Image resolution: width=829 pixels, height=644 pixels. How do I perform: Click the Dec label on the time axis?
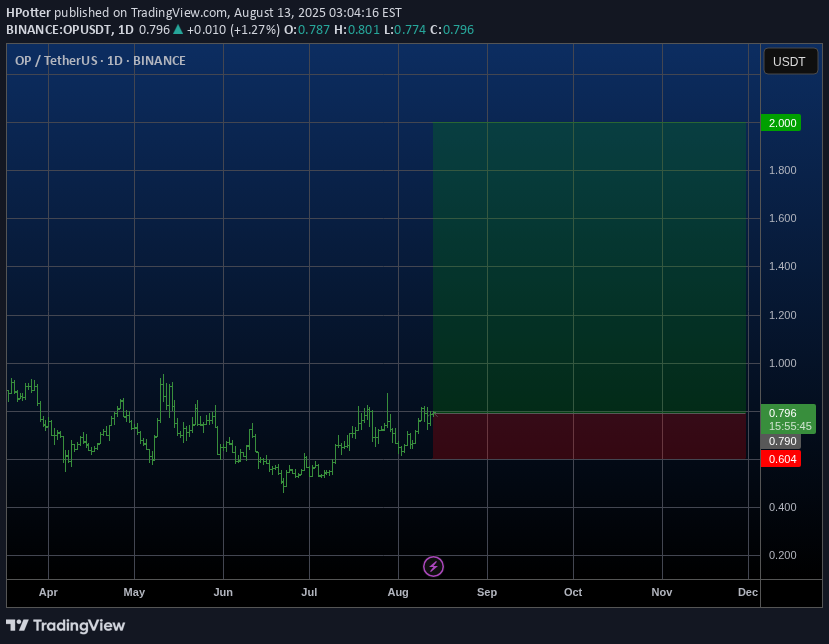[x=748, y=592]
